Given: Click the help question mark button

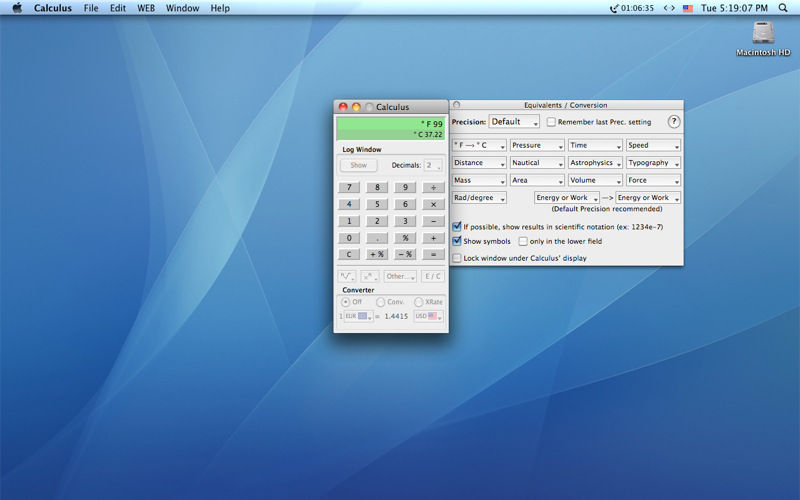Looking at the screenshot, I should click(x=673, y=121).
